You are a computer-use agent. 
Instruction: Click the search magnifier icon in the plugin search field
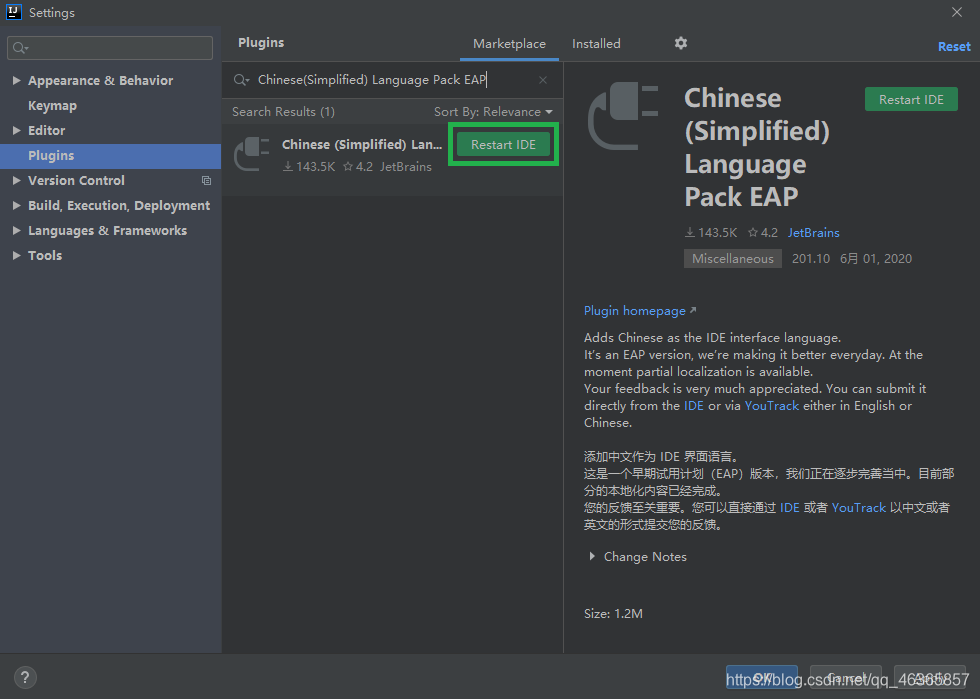click(x=241, y=80)
